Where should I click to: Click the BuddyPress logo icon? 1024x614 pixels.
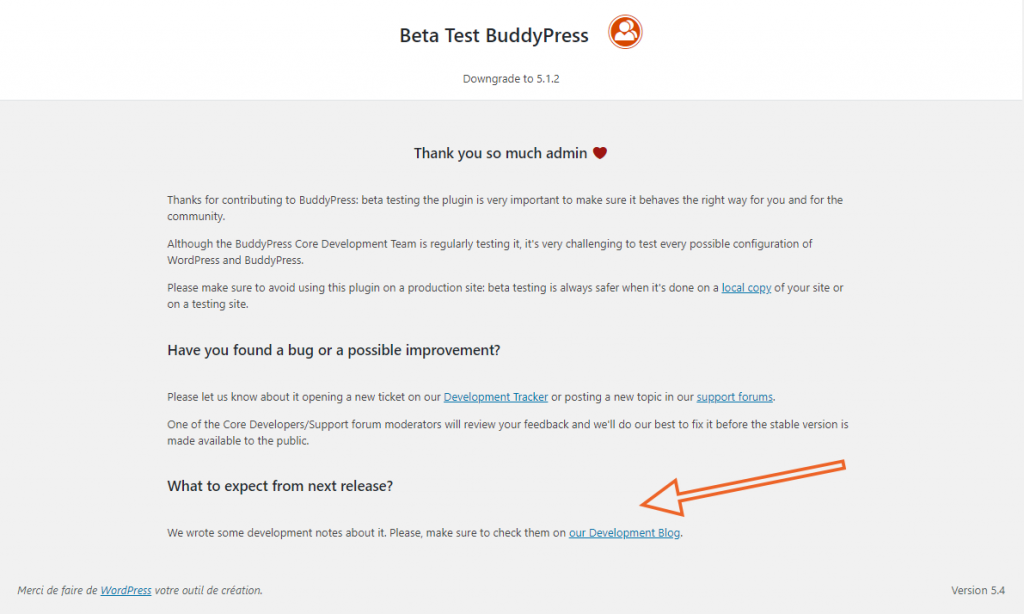point(625,32)
